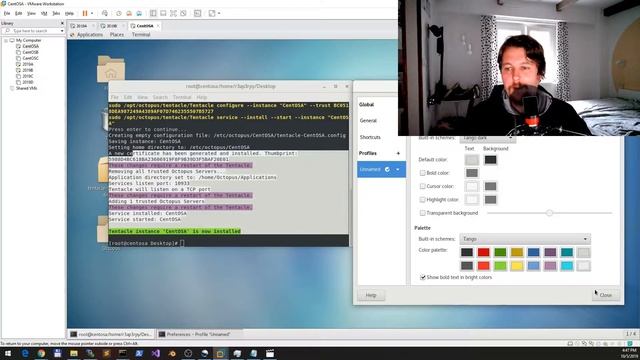Open the stretch guest dropdown arrow
640x360 pixels.
point(219,13)
